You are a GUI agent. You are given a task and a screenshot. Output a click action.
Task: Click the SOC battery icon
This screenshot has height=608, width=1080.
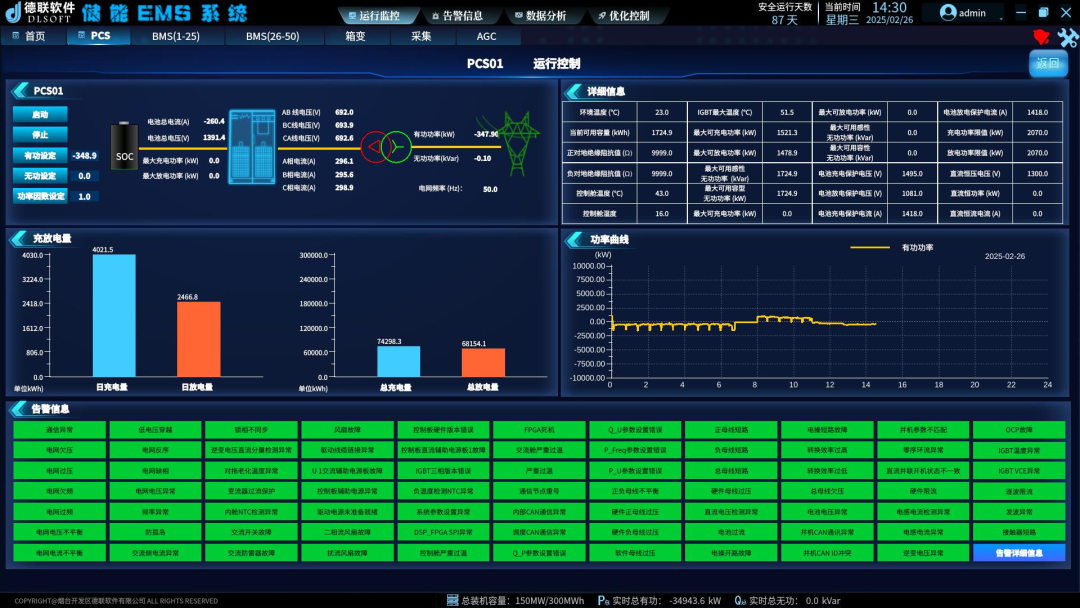(x=125, y=148)
